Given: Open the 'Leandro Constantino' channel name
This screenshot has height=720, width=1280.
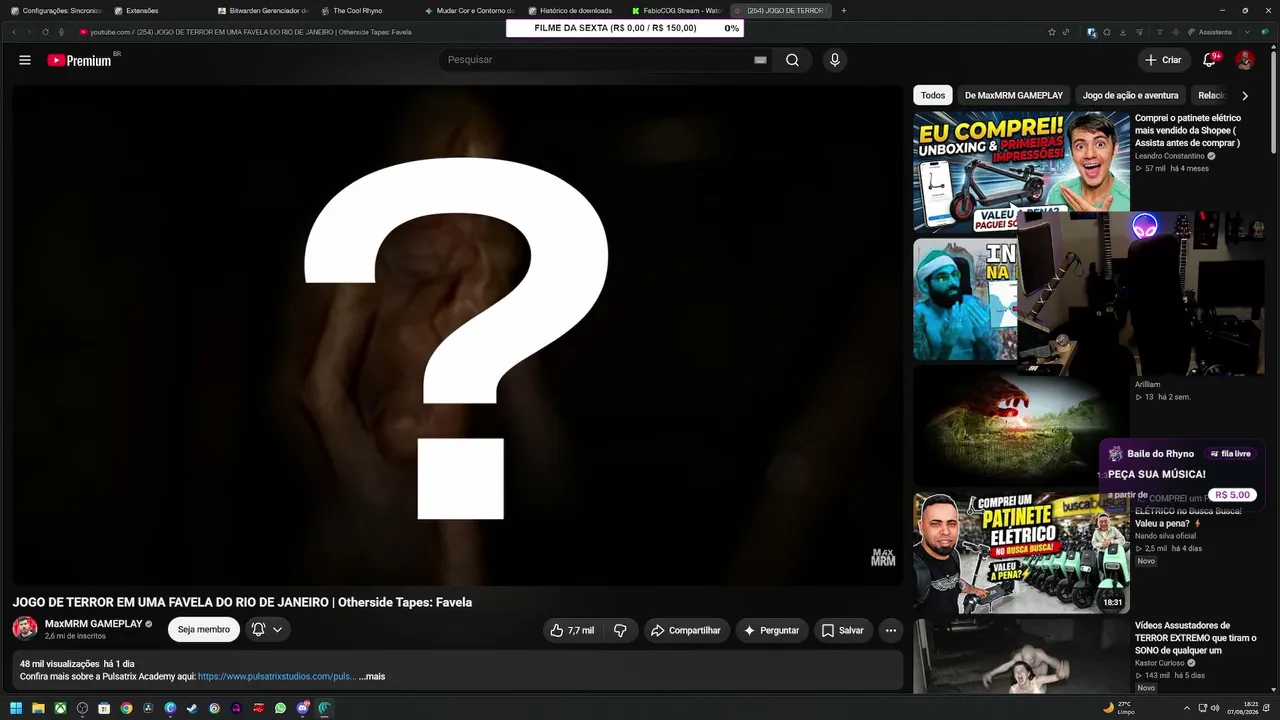Looking at the screenshot, I should click(x=1170, y=156).
